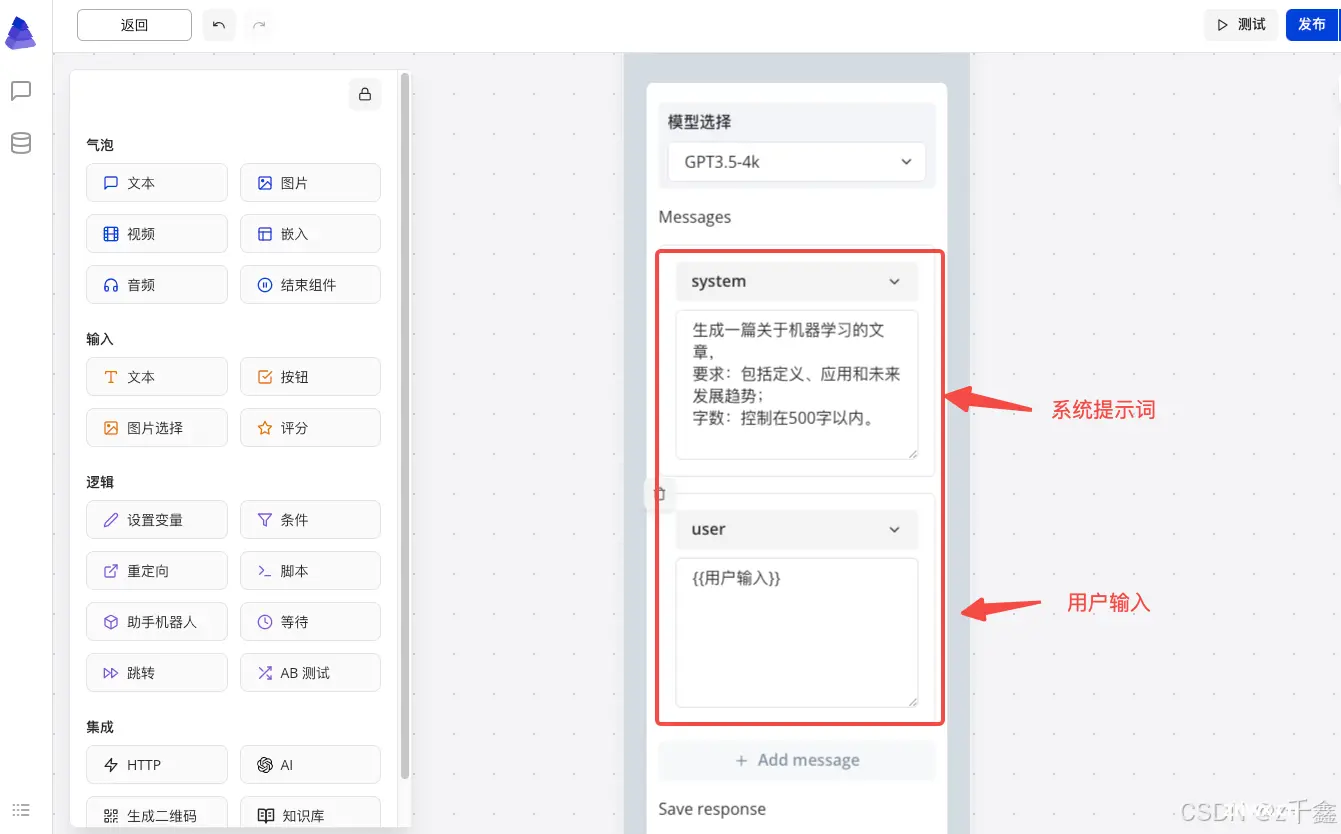Add a 设置变量 logic block

click(157, 520)
